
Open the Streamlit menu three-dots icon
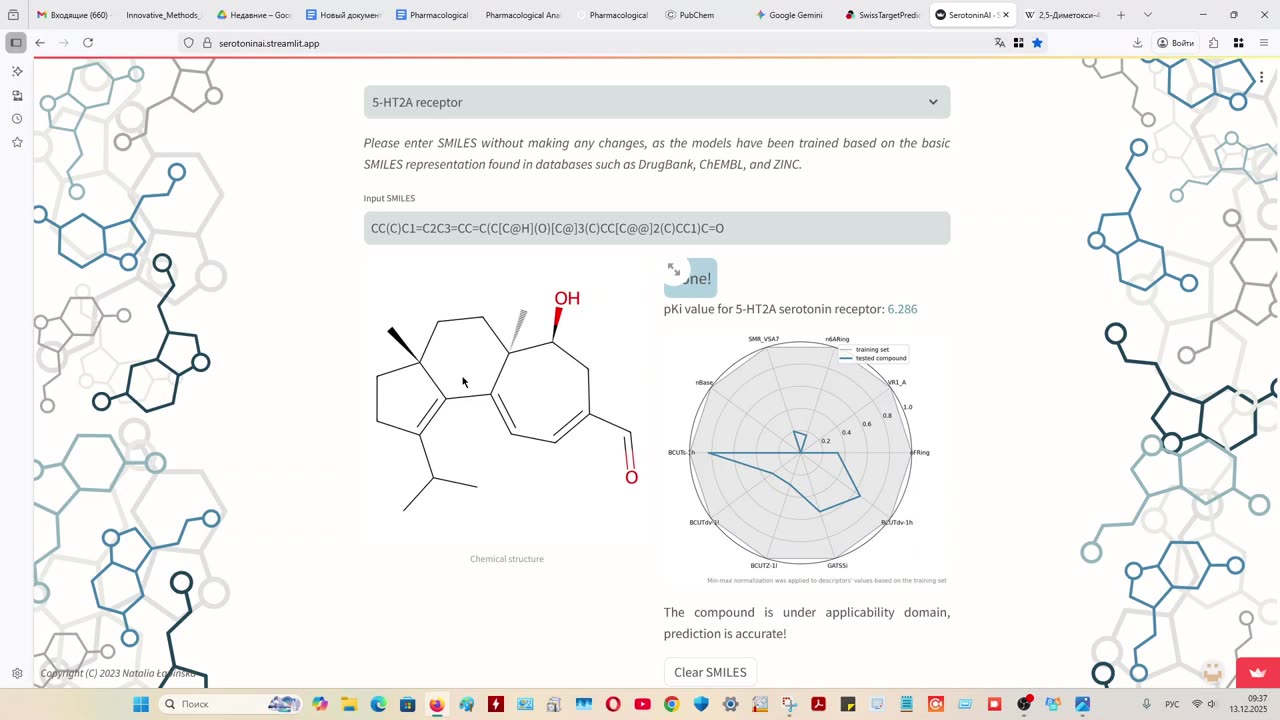[x=1261, y=77]
